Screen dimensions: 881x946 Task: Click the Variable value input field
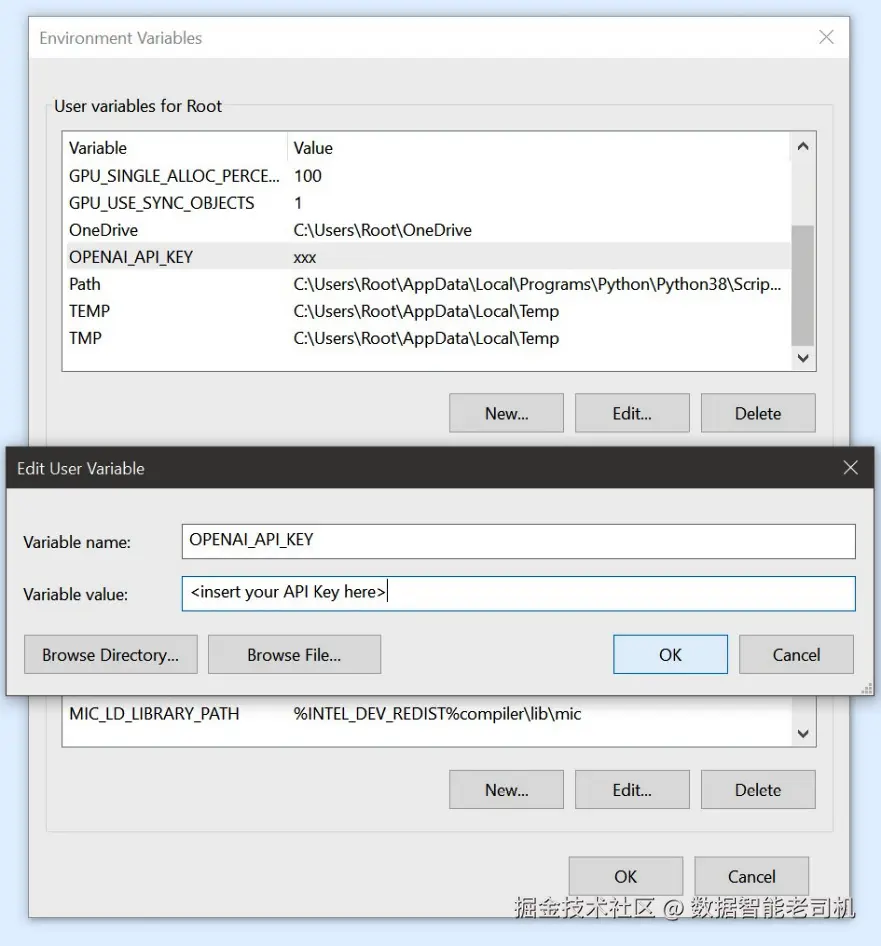[x=518, y=594]
